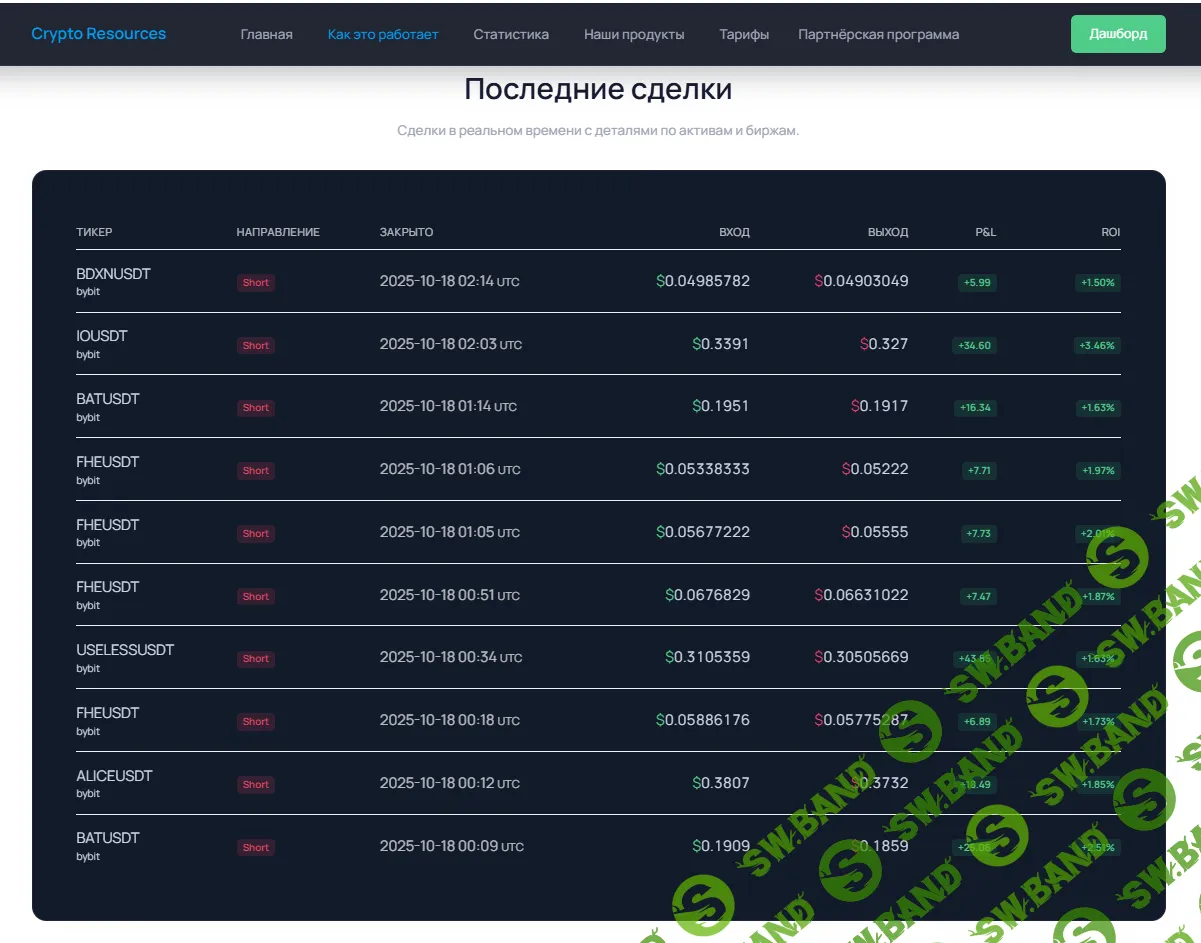Open Наши продукты from navigation

point(633,33)
